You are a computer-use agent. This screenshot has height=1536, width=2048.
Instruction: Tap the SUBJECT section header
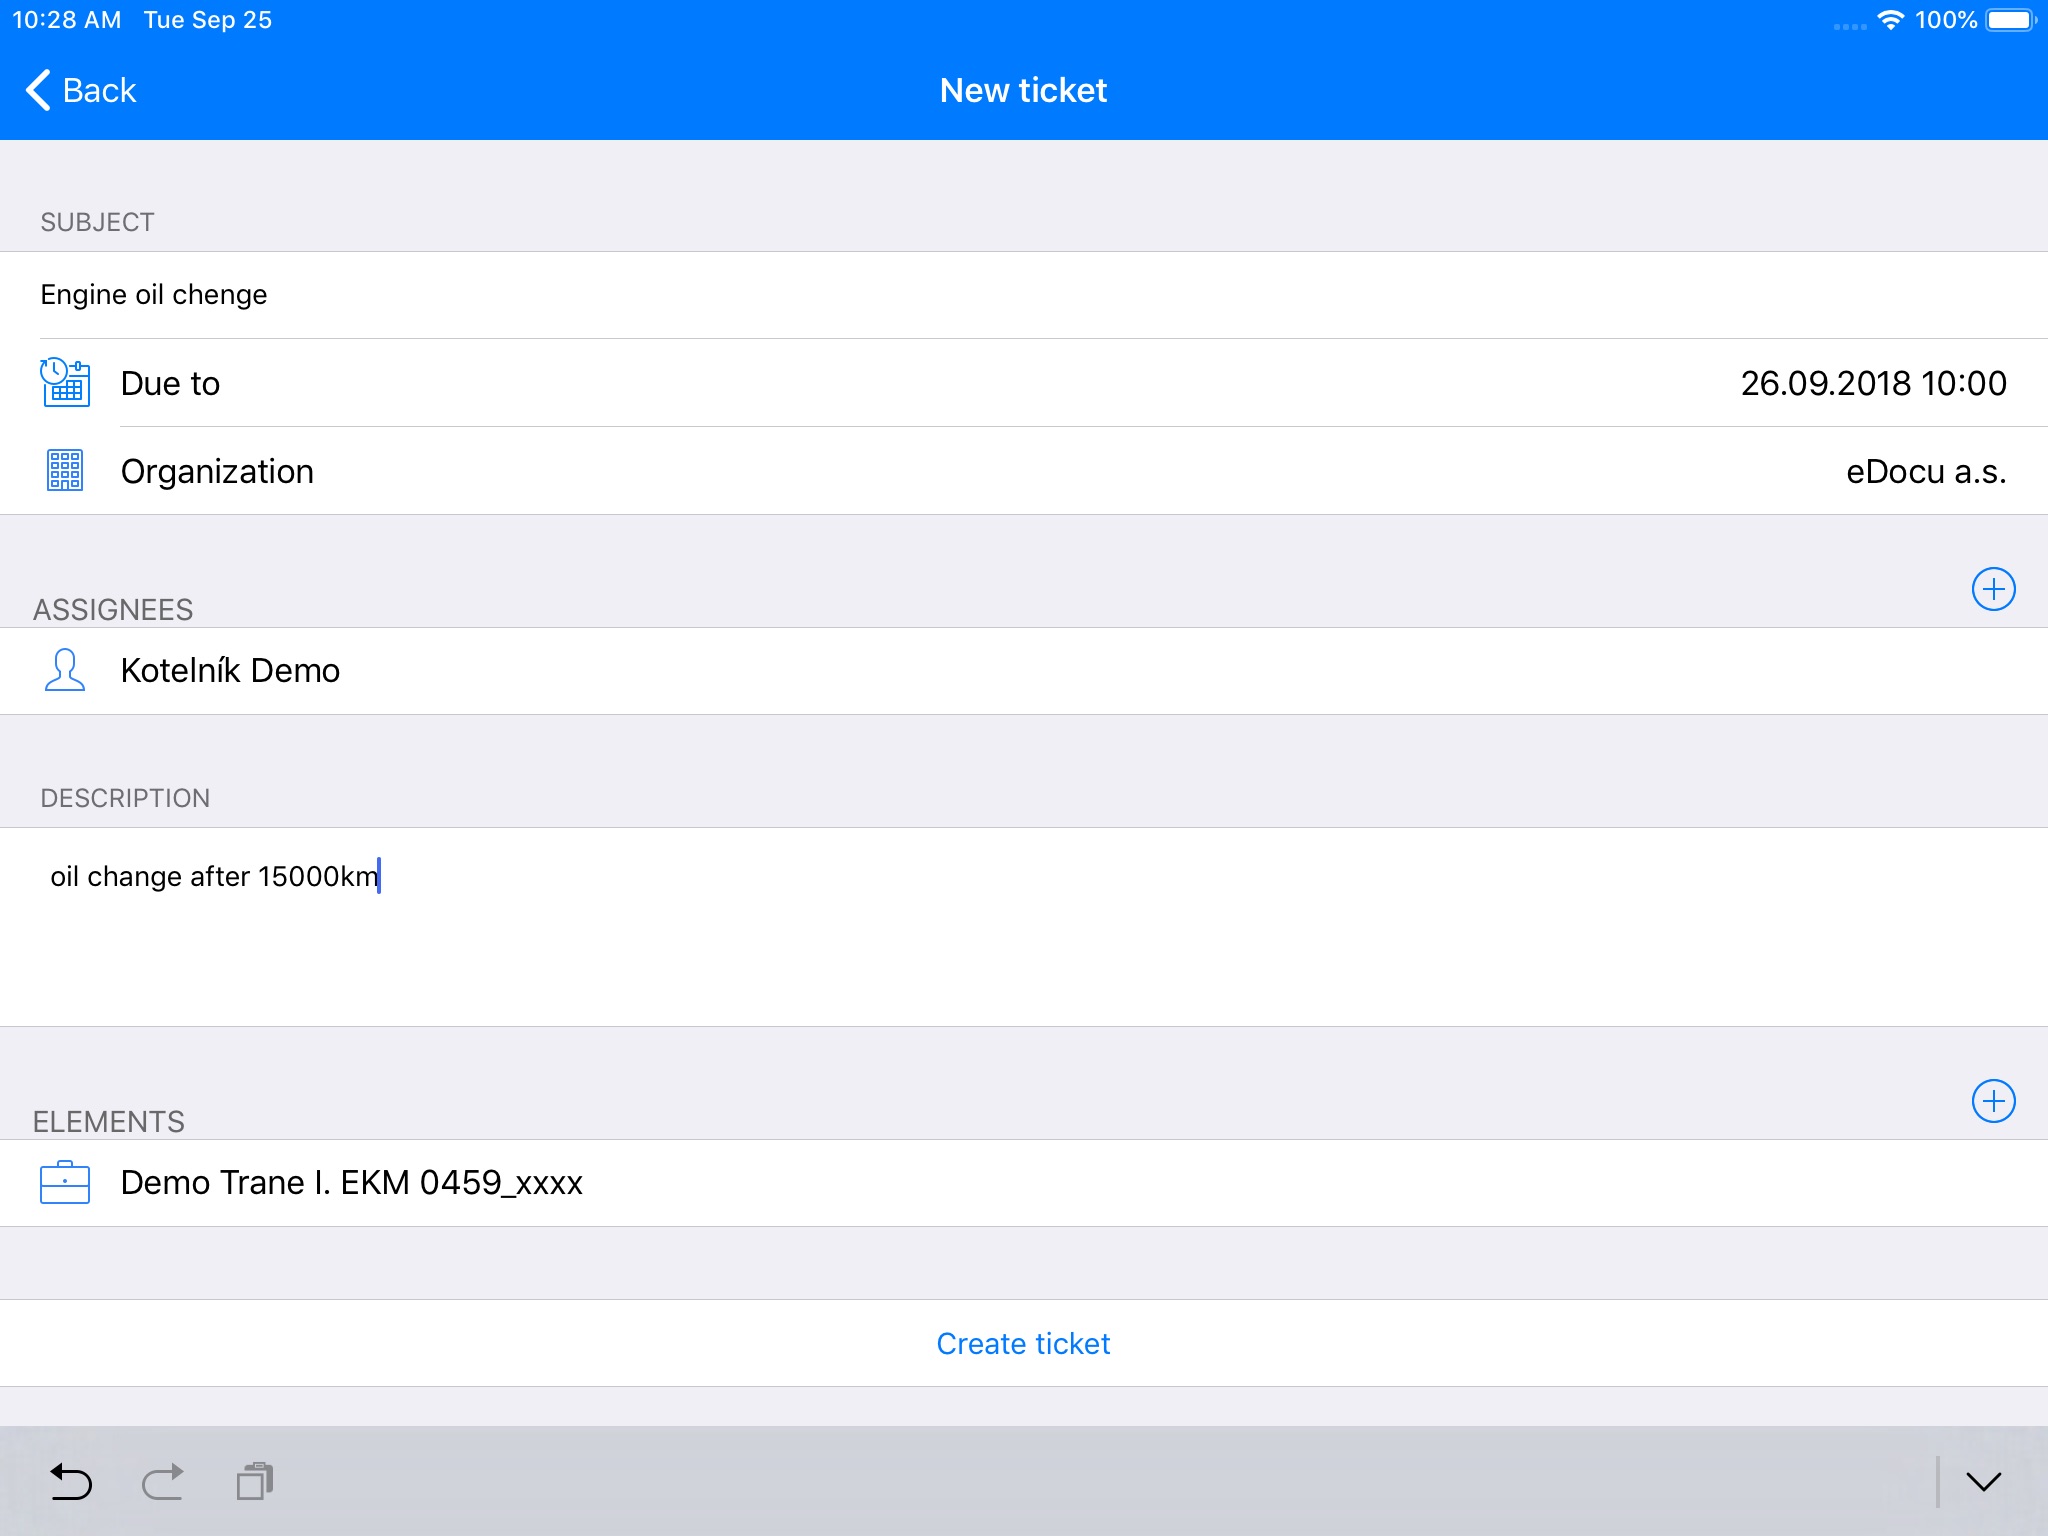pyautogui.click(x=97, y=222)
